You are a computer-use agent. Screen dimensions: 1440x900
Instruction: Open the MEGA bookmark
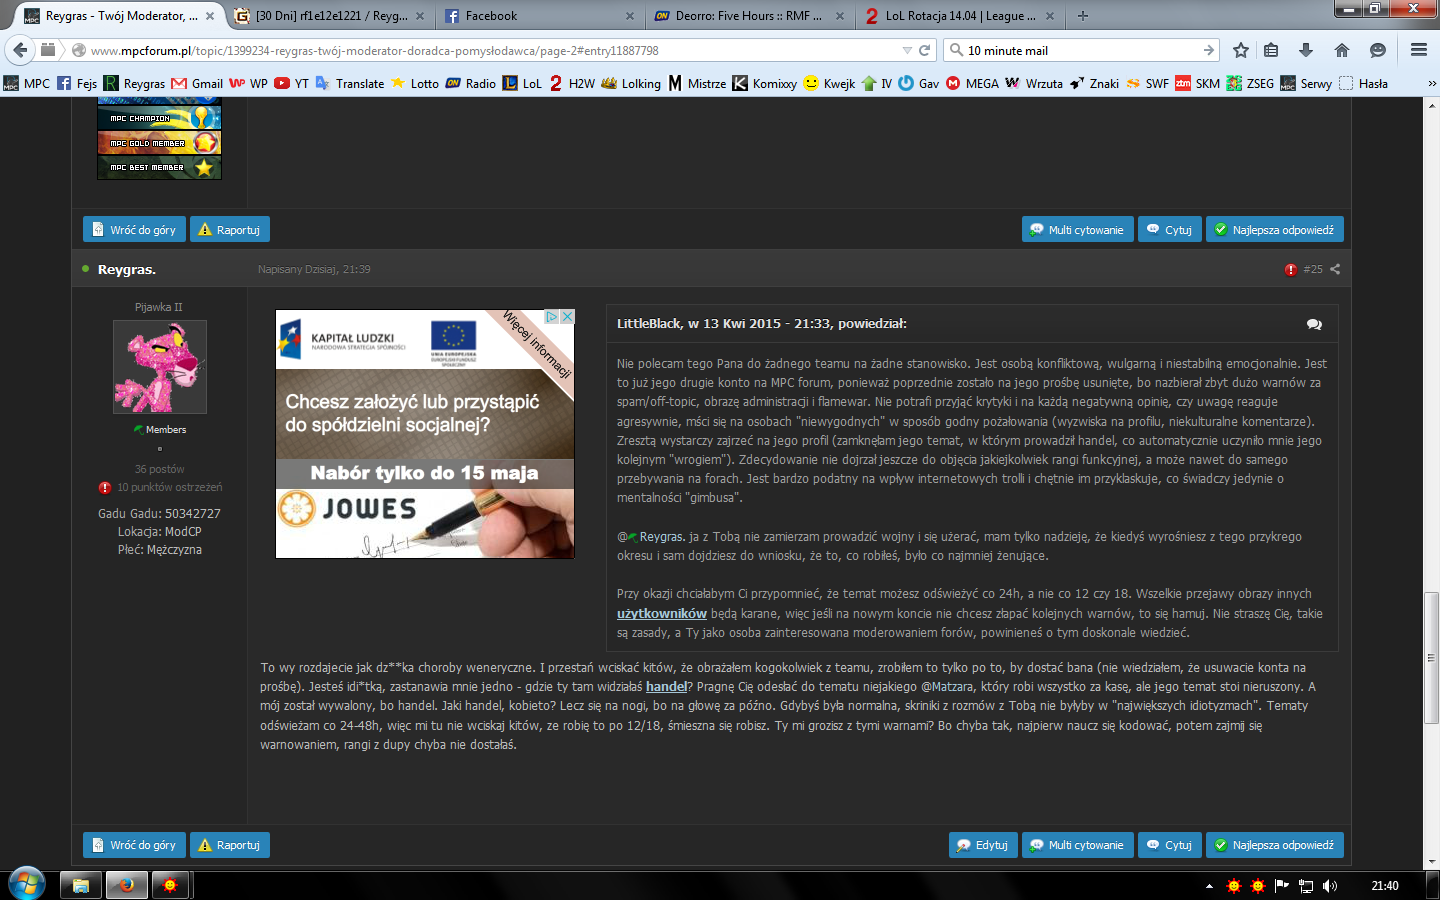tap(972, 84)
